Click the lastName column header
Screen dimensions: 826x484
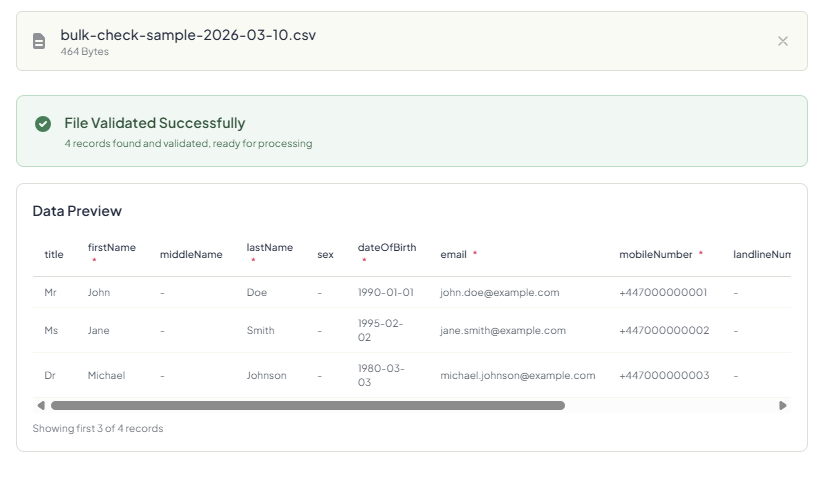coord(269,248)
